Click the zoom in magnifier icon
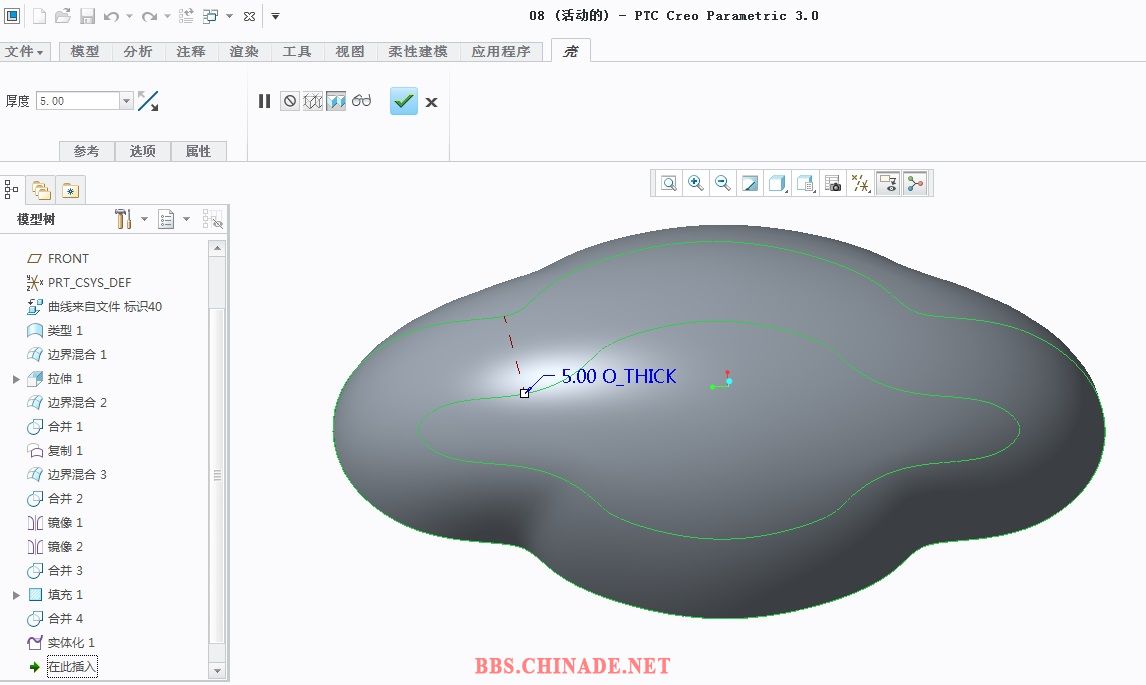 696,183
